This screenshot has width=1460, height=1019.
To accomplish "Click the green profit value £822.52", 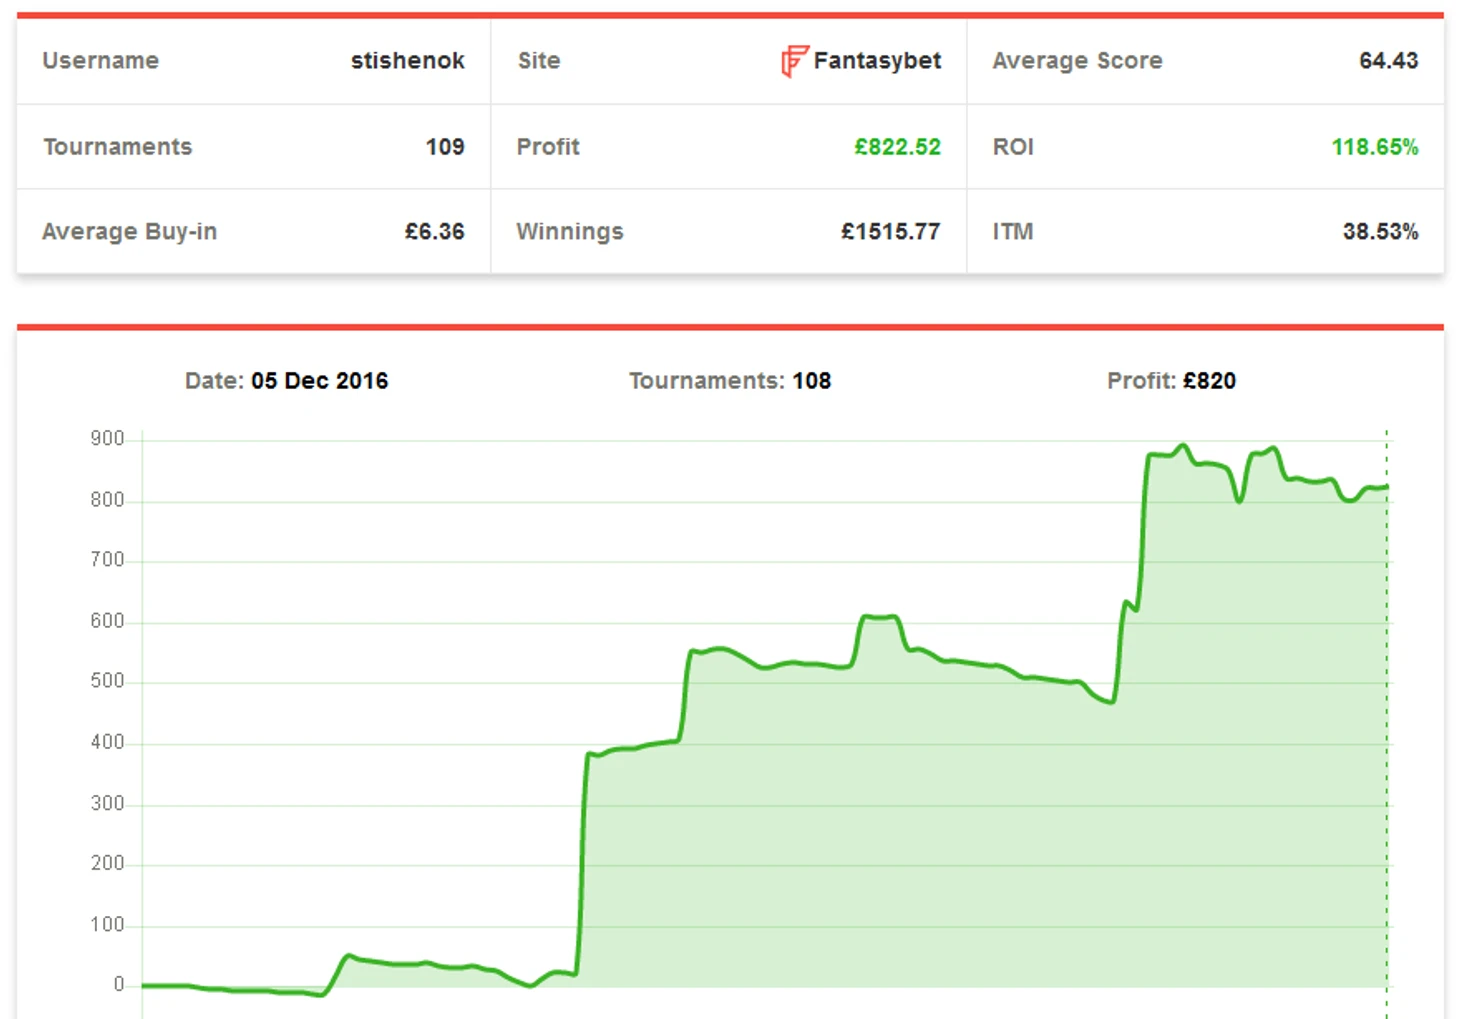I will (x=896, y=147).
